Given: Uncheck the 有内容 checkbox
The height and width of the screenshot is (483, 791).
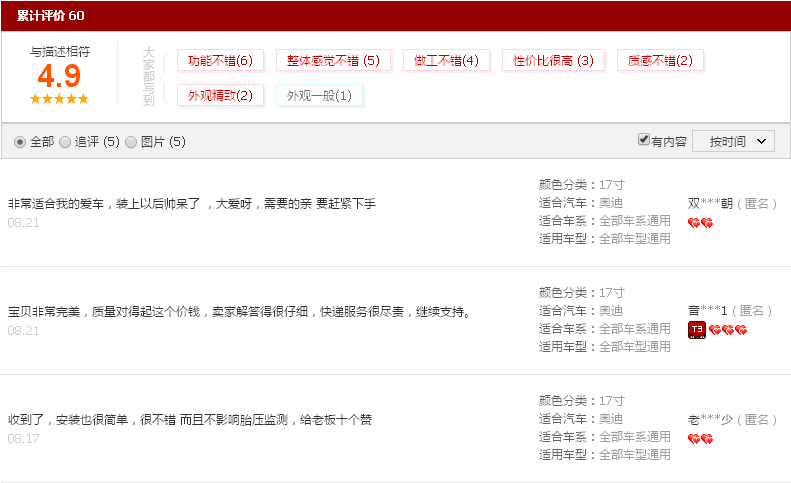Looking at the screenshot, I should pos(644,139).
